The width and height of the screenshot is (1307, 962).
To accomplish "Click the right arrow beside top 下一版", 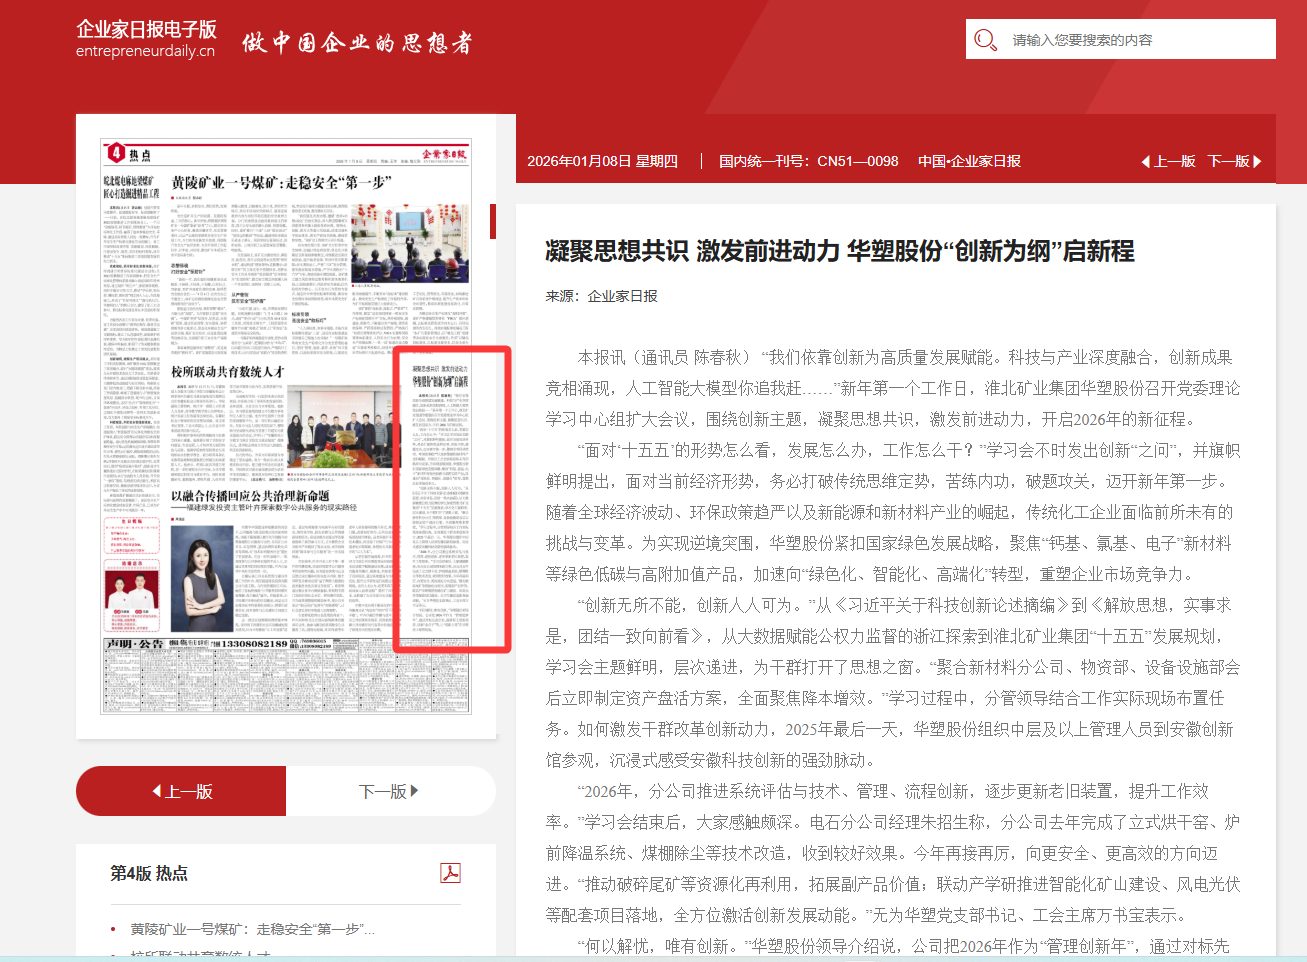I will [x=1257, y=162].
